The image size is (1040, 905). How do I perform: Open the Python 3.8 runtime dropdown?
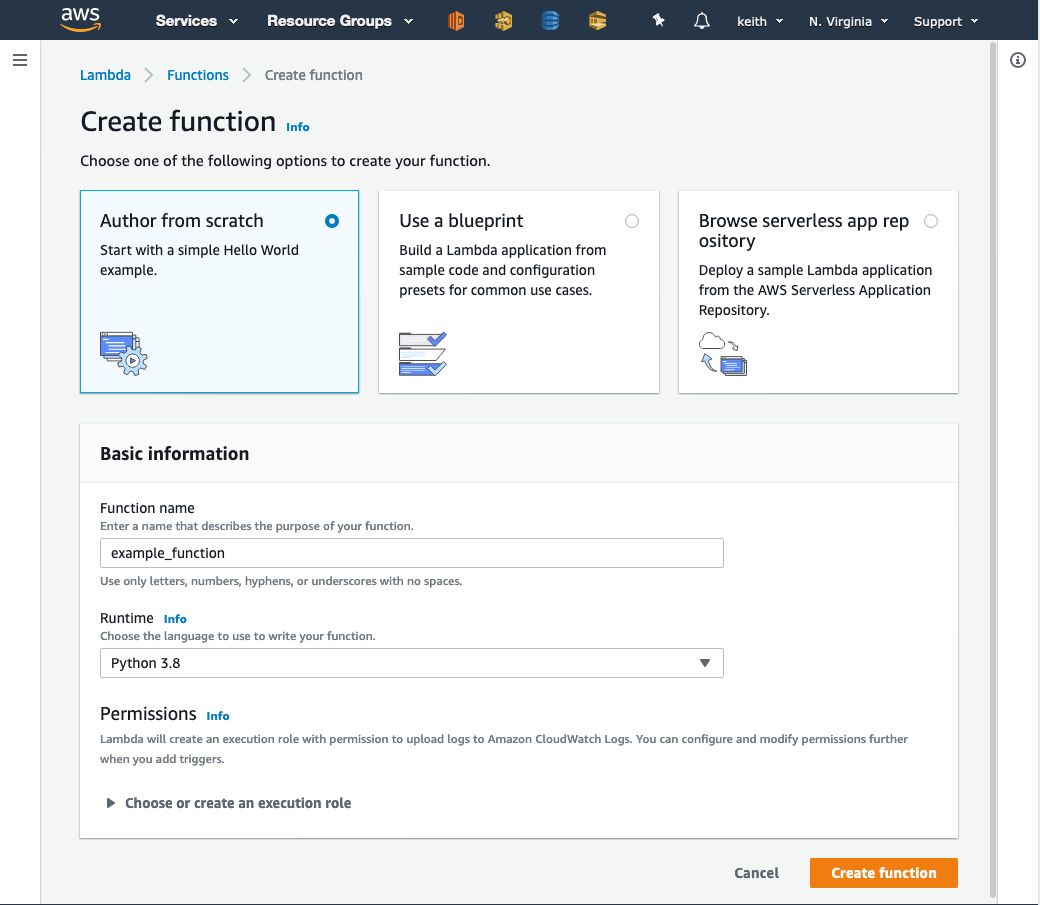[411, 663]
